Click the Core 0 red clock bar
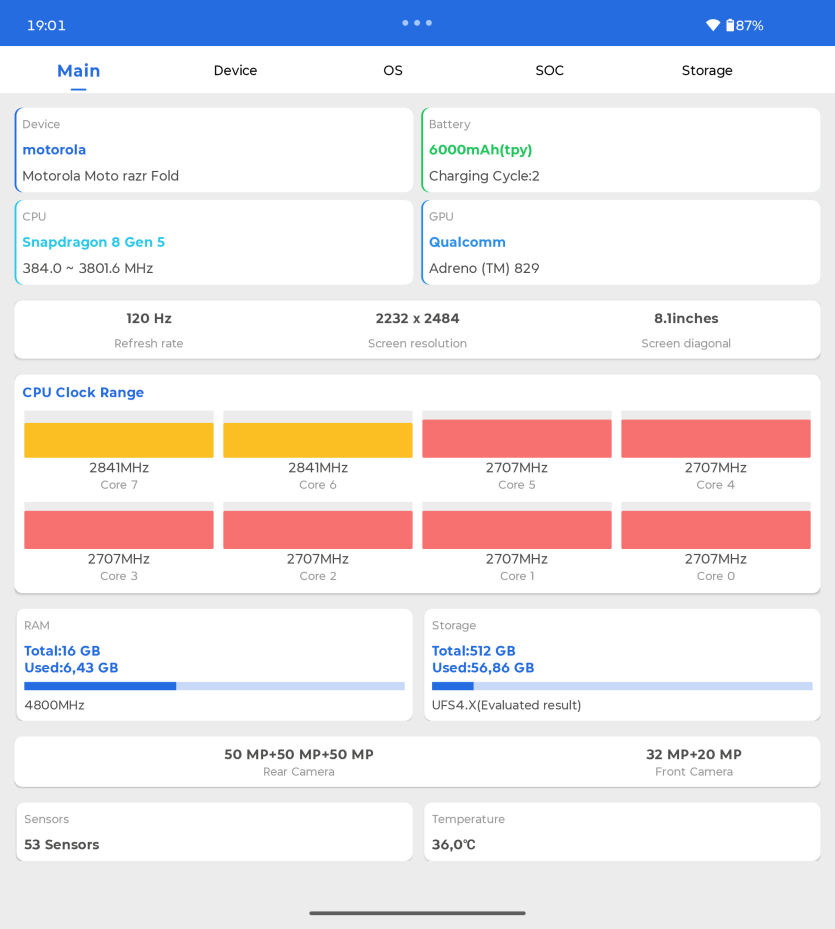Screen dimensions: 835x929 pyautogui.click(x=716, y=530)
